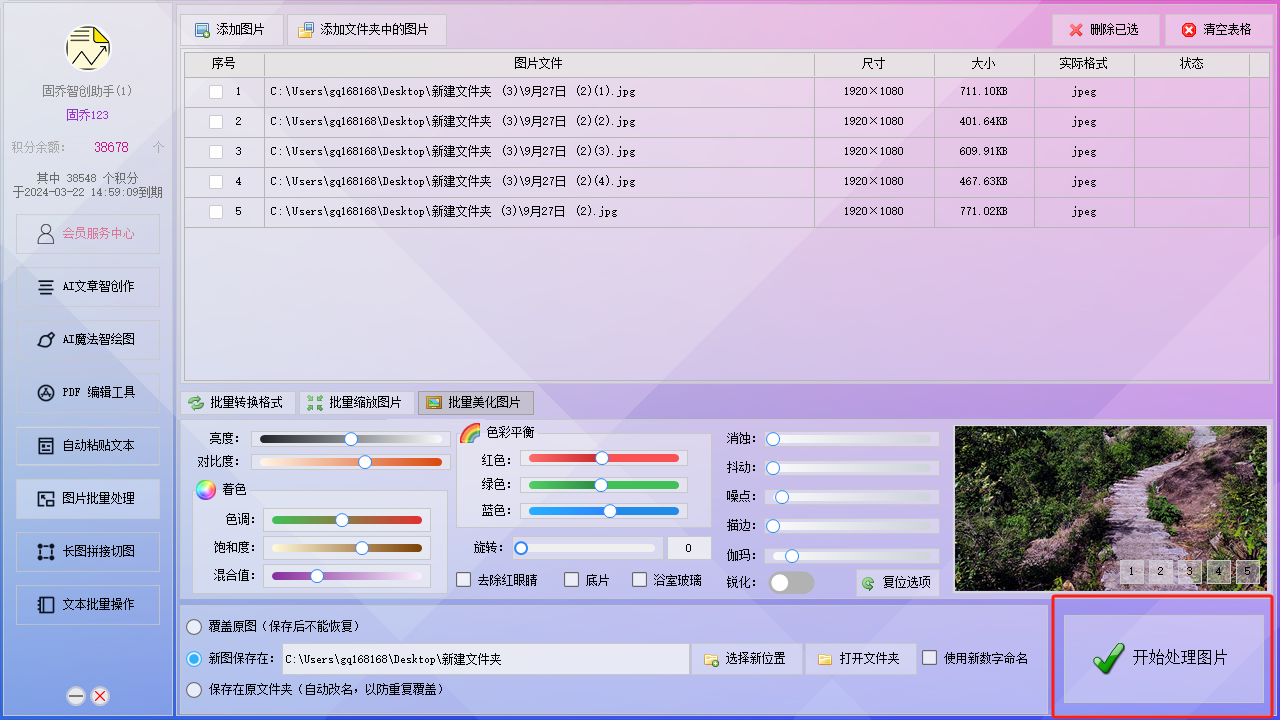Image resolution: width=1280 pixels, height=720 pixels.
Task: Show preview thumbnail number 3
Action: point(1190,572)
